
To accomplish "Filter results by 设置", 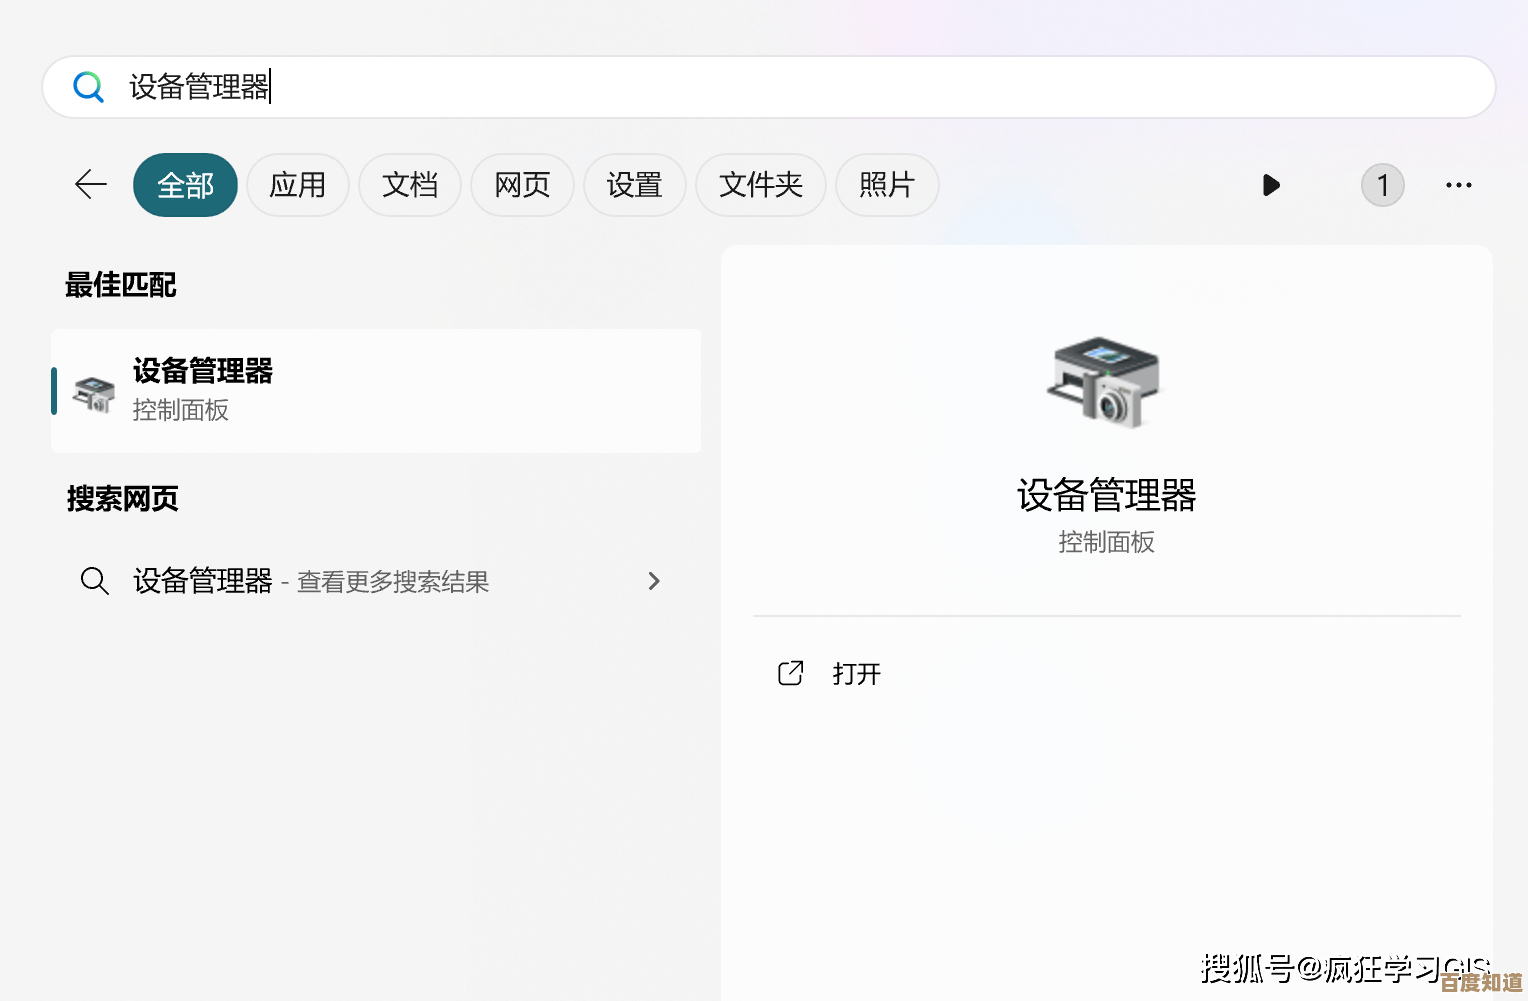I will point(634,185).
